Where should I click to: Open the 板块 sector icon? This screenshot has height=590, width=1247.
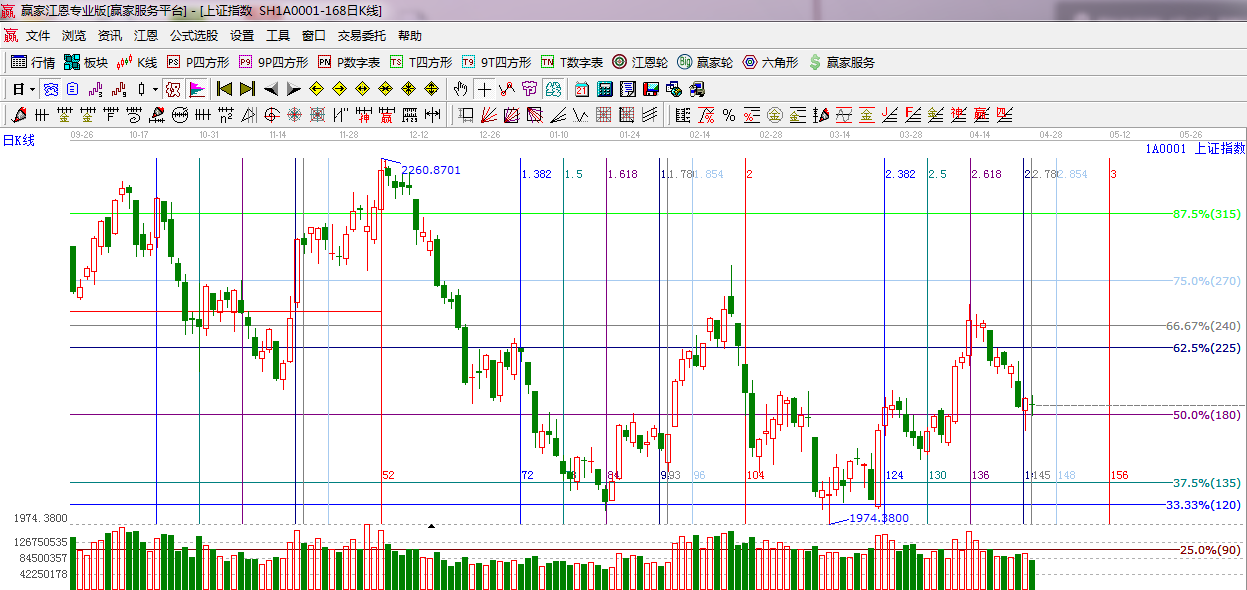tap(86, 62)
